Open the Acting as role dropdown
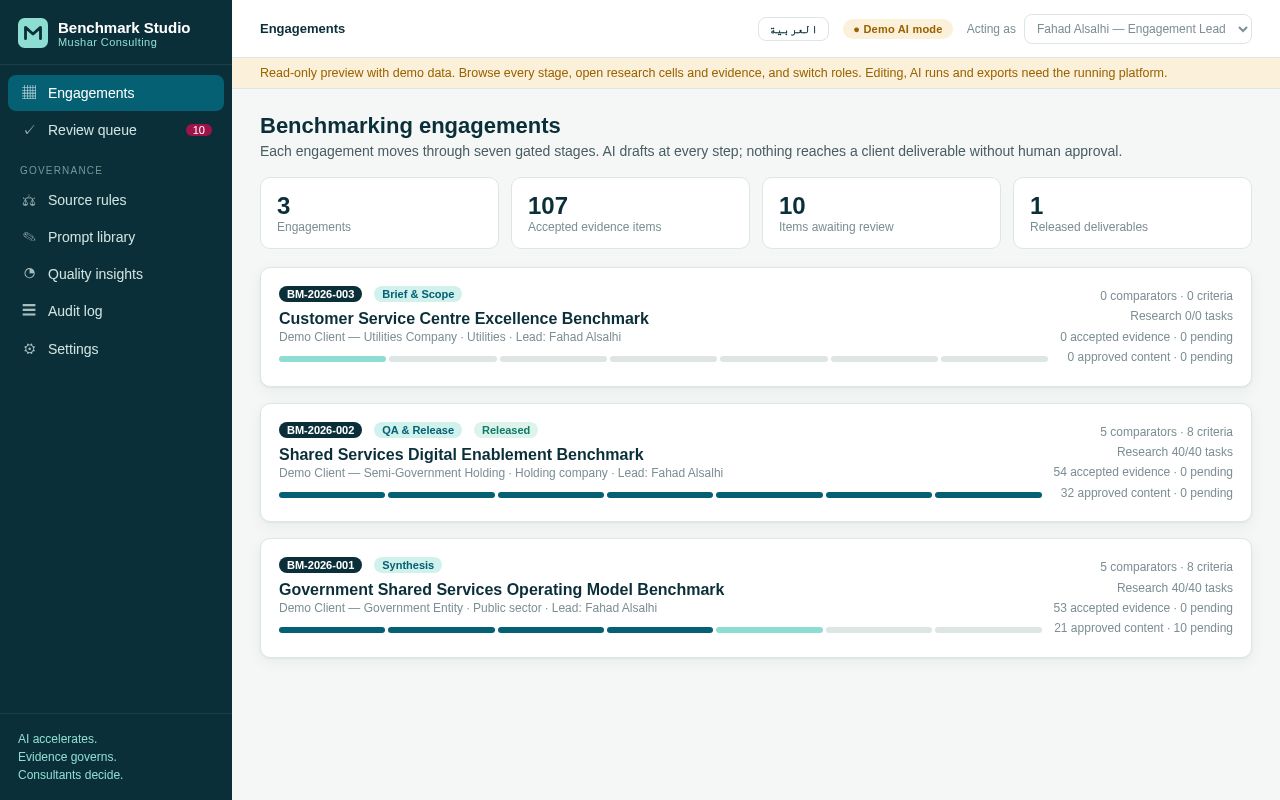This screenshot has width=1280, height=800. (x=1138, y=29)
